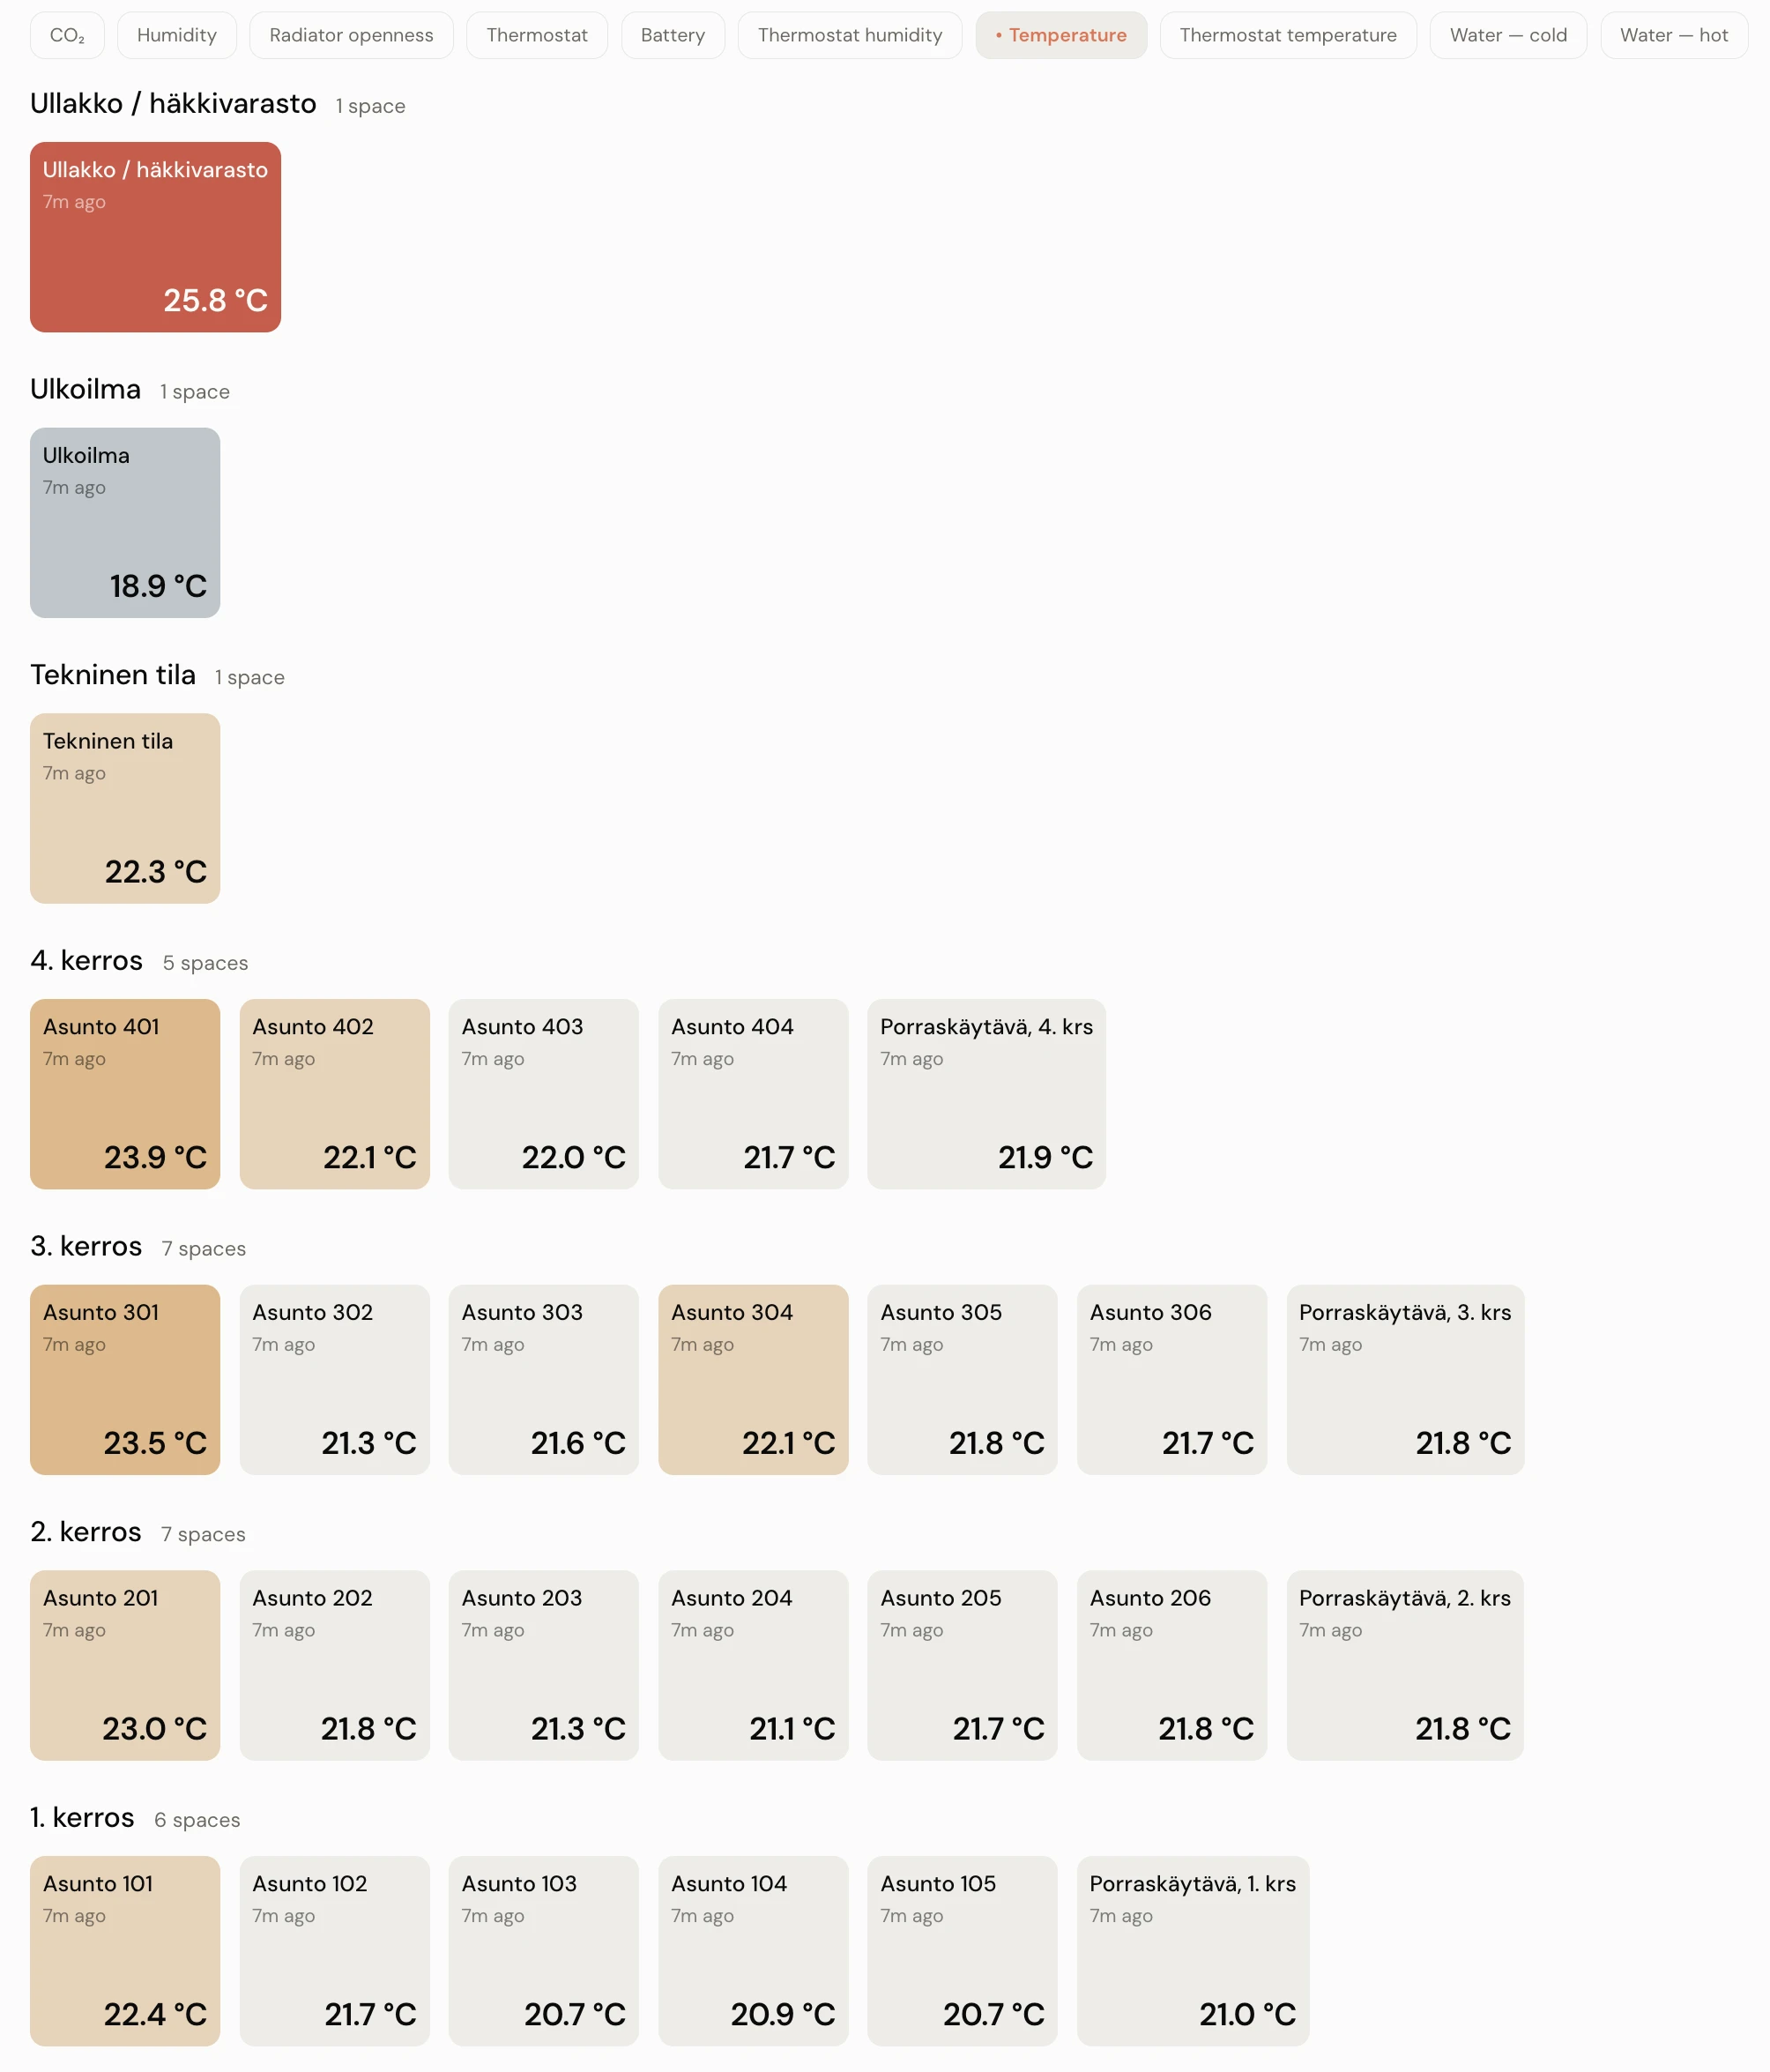Image resolution: width=1770 pixels, height=2072 pixels.
Task: Click the 1. kerros section heading
Action: (x=82, y=1817)
